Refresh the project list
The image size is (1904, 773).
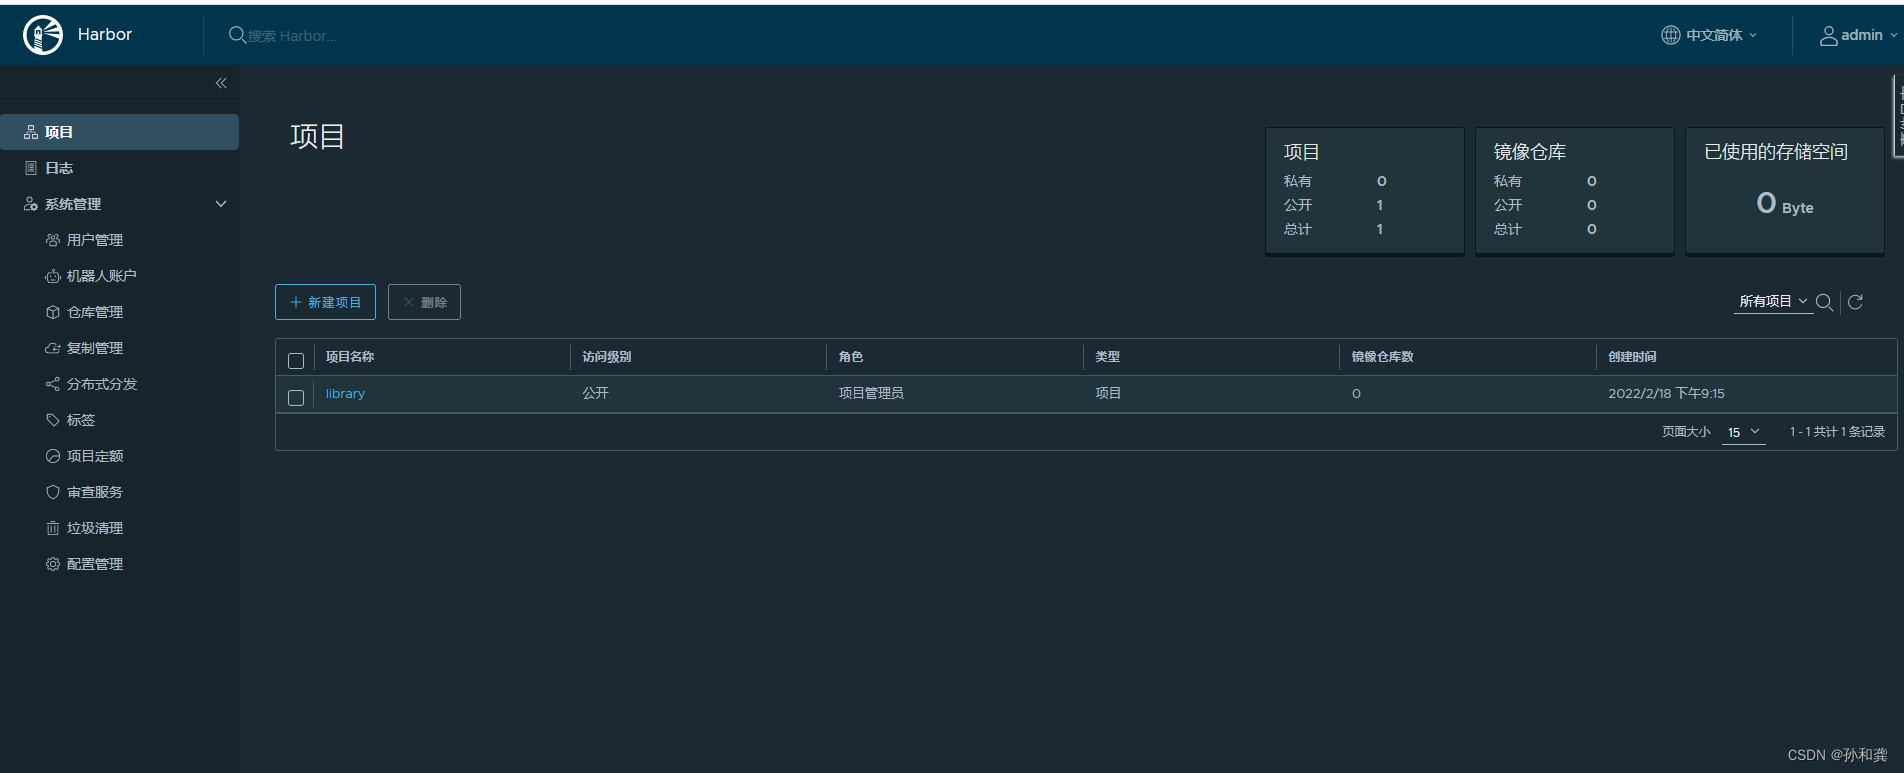[x=1855, y=302]
